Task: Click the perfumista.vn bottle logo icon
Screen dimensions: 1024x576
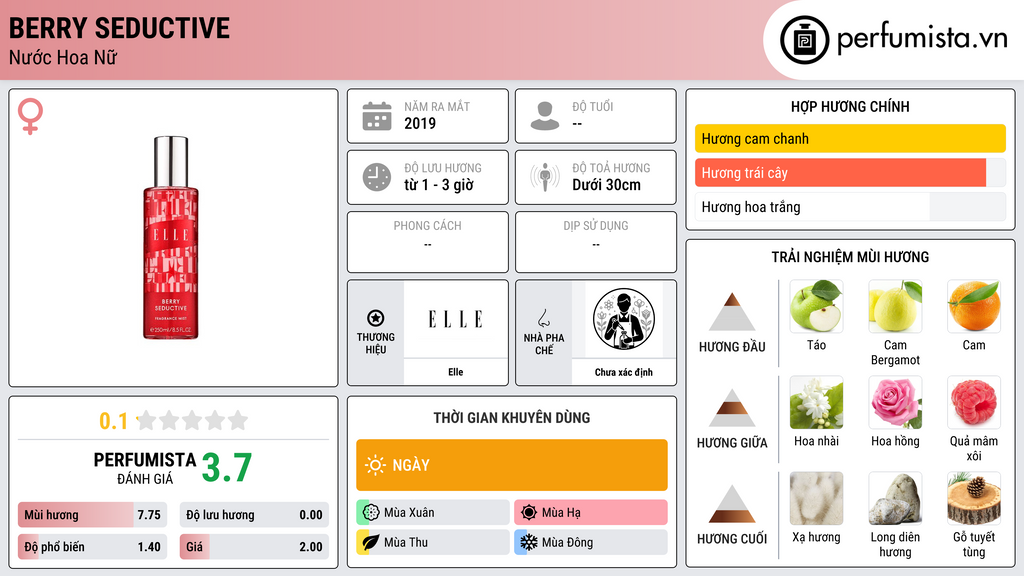Action: [x=804, y=40]
